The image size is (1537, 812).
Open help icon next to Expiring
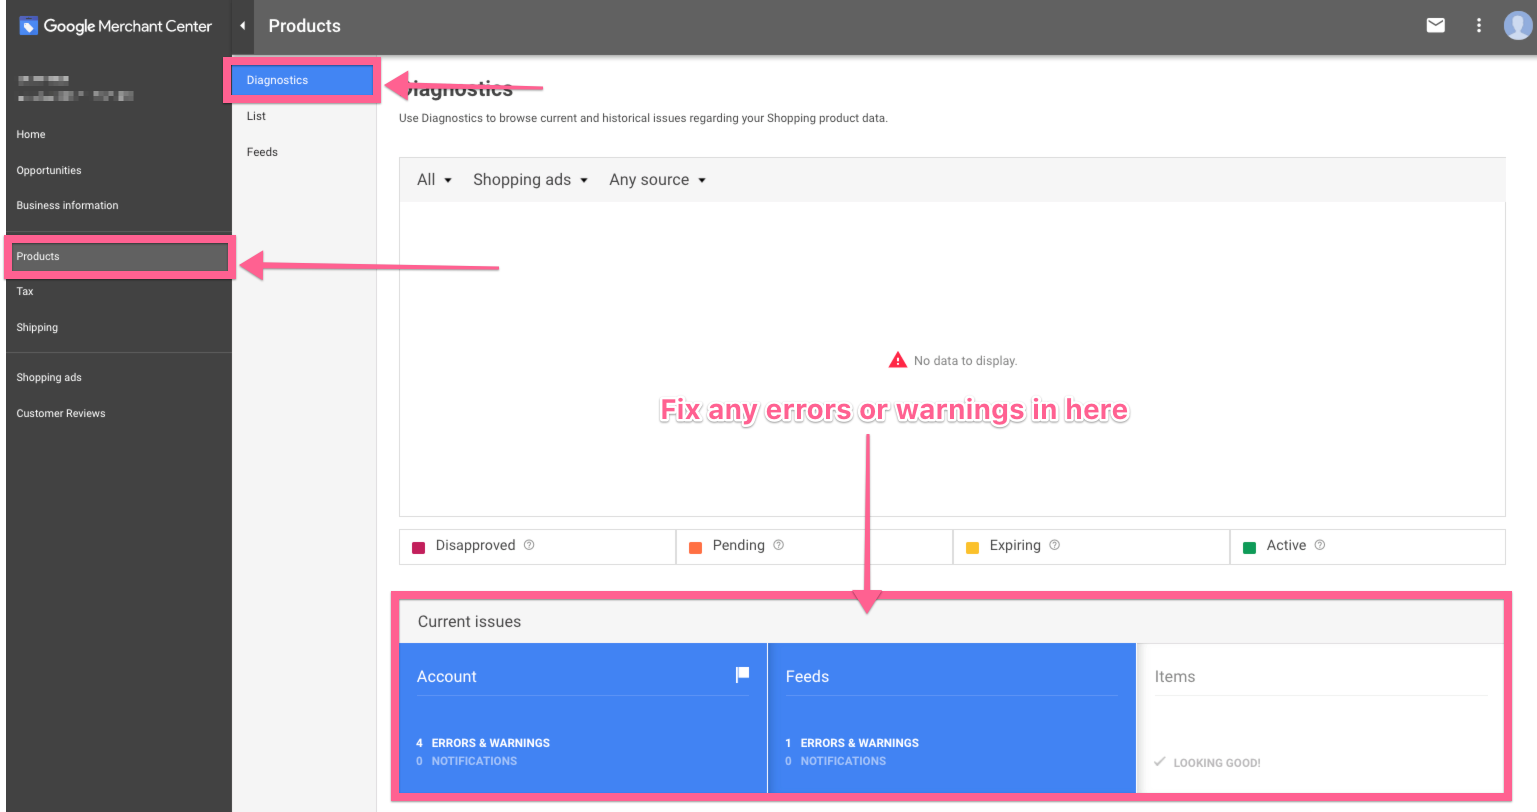[1054, 545]
